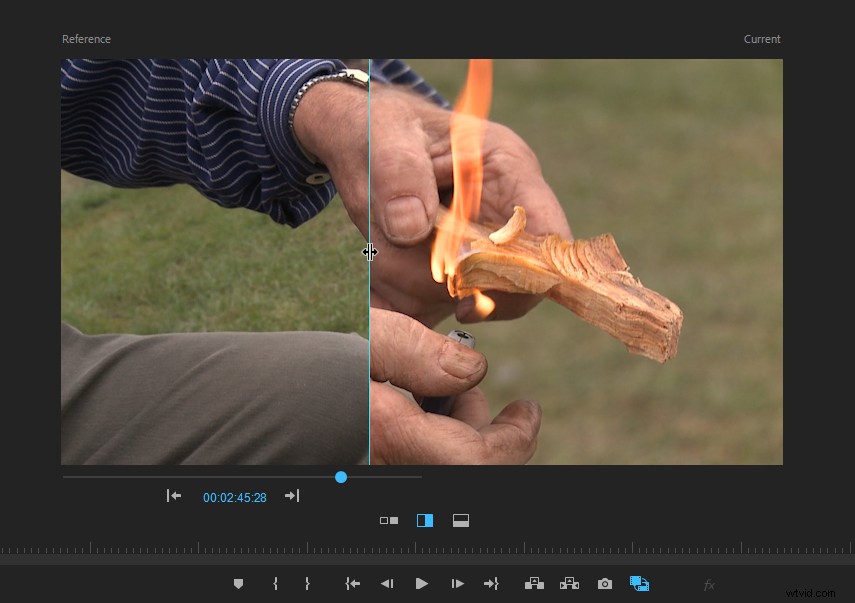Select the Mark Out icon
The image size is (855, 603).
click(307, 583)
